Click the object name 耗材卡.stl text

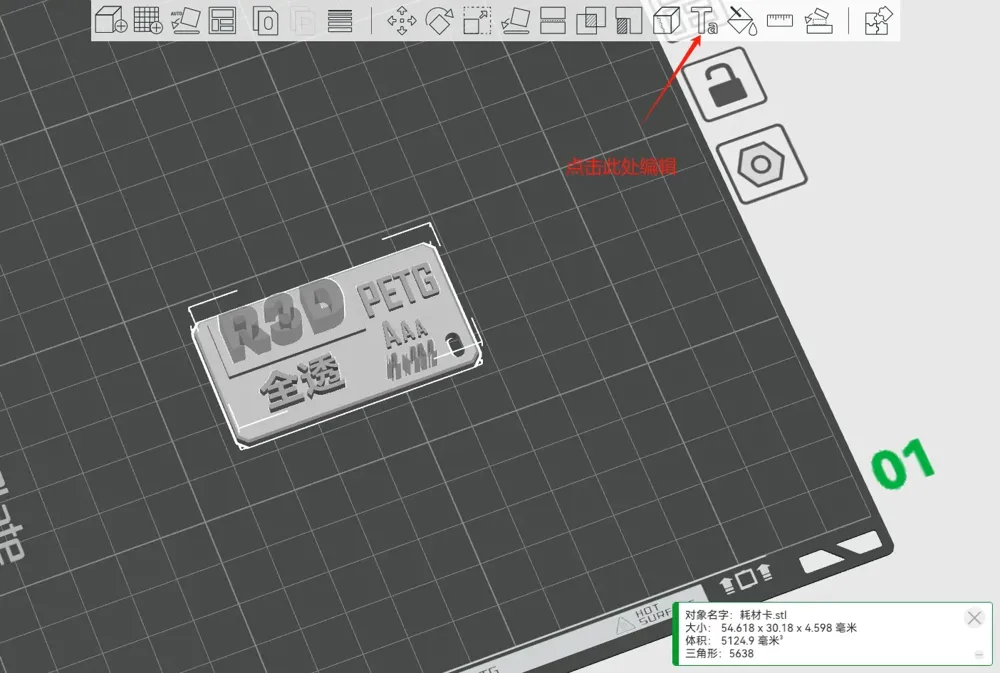pos(763,615)
